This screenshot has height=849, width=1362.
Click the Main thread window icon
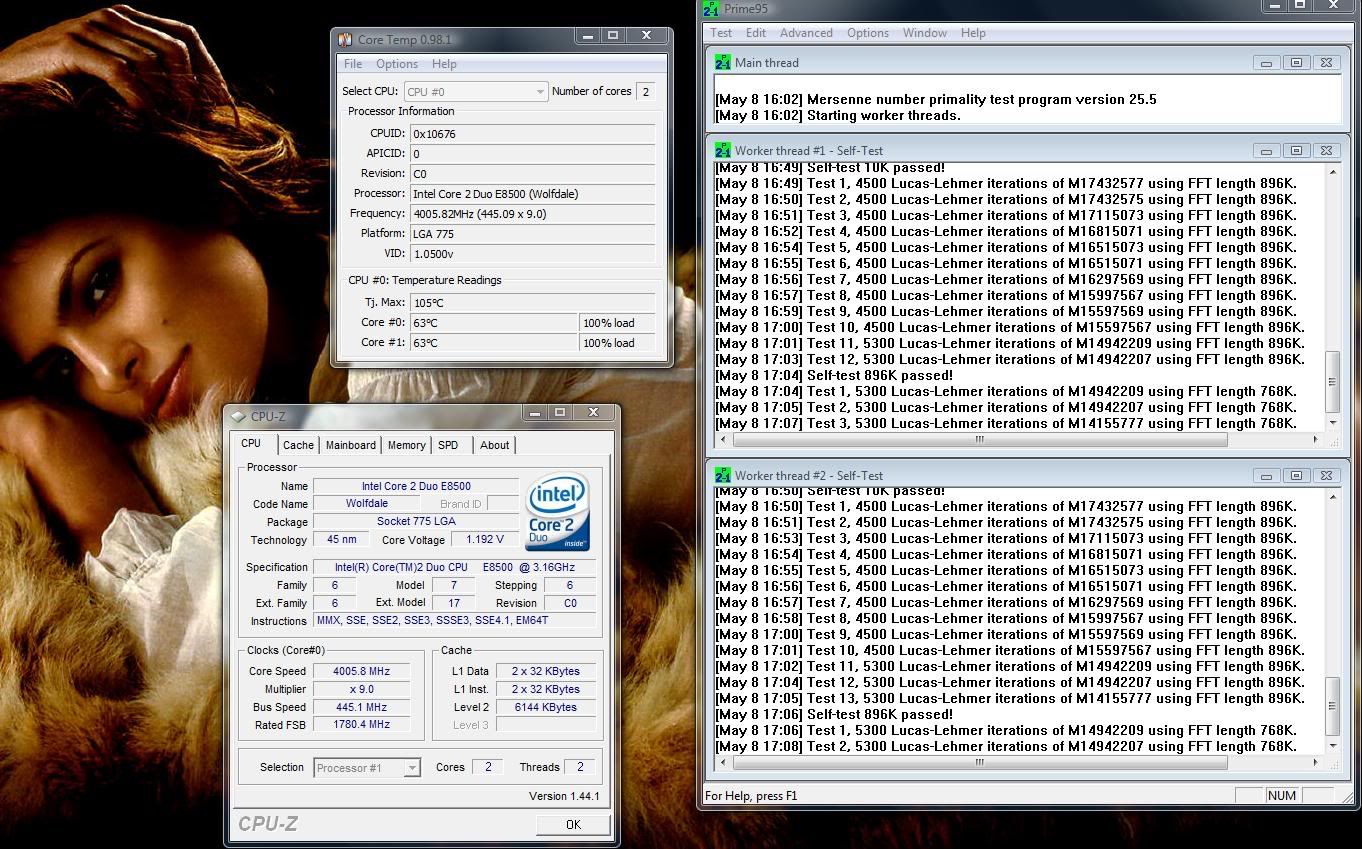point(723,62)
